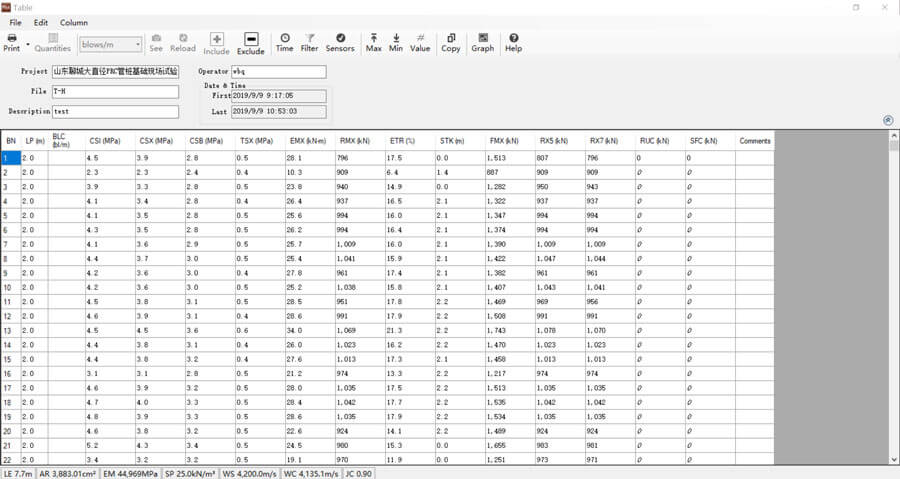Click the Help question icon
The height and width of the screenshot is (479, 900).
pos(514,38)
